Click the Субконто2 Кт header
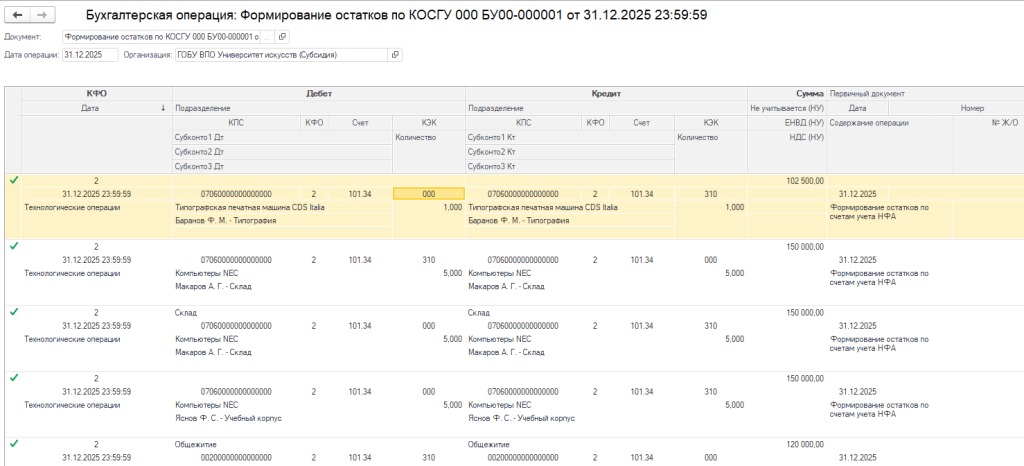The height and width of the screenshot is (466, 1024). click(x=569, y=152)
